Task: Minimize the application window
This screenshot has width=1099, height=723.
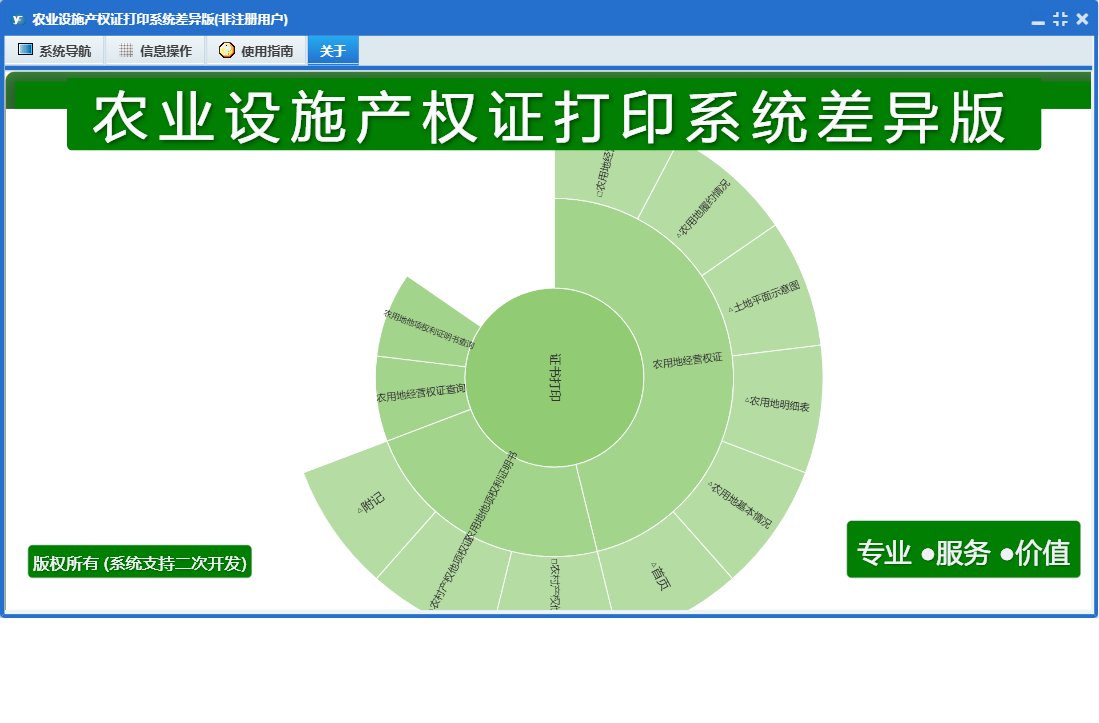Action: 1038,20
